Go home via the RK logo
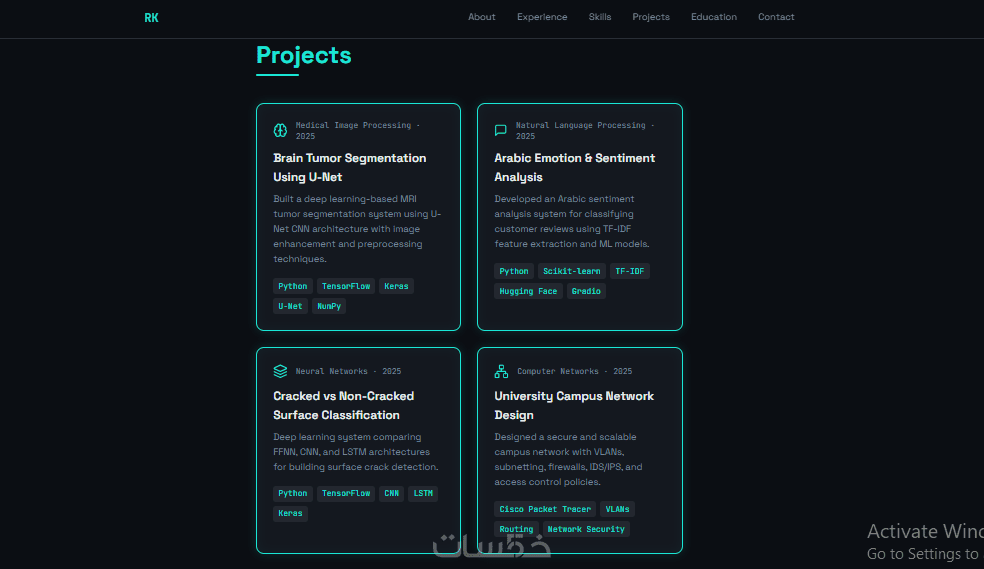The height and width of the screenshot is (569, 984). point(151,18)
